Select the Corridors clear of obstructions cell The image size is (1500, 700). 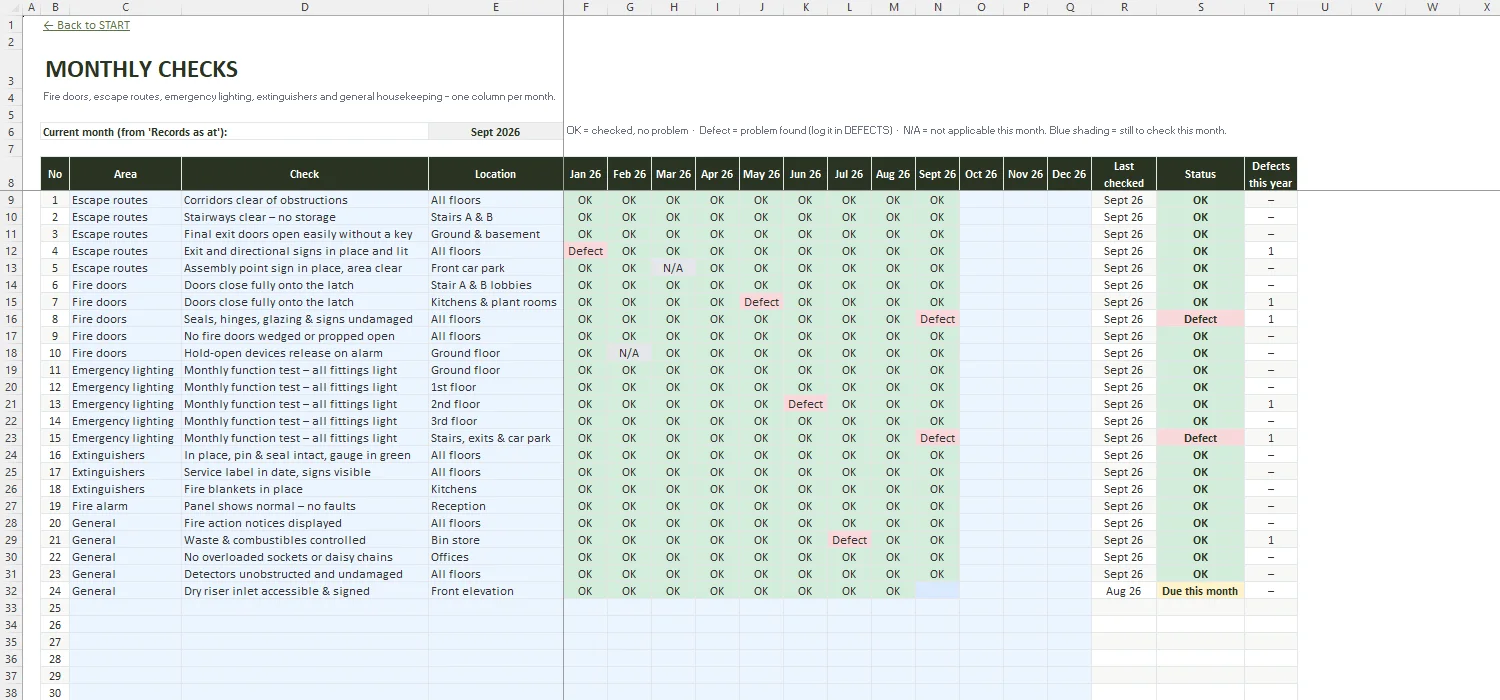[x=305, y=200]
